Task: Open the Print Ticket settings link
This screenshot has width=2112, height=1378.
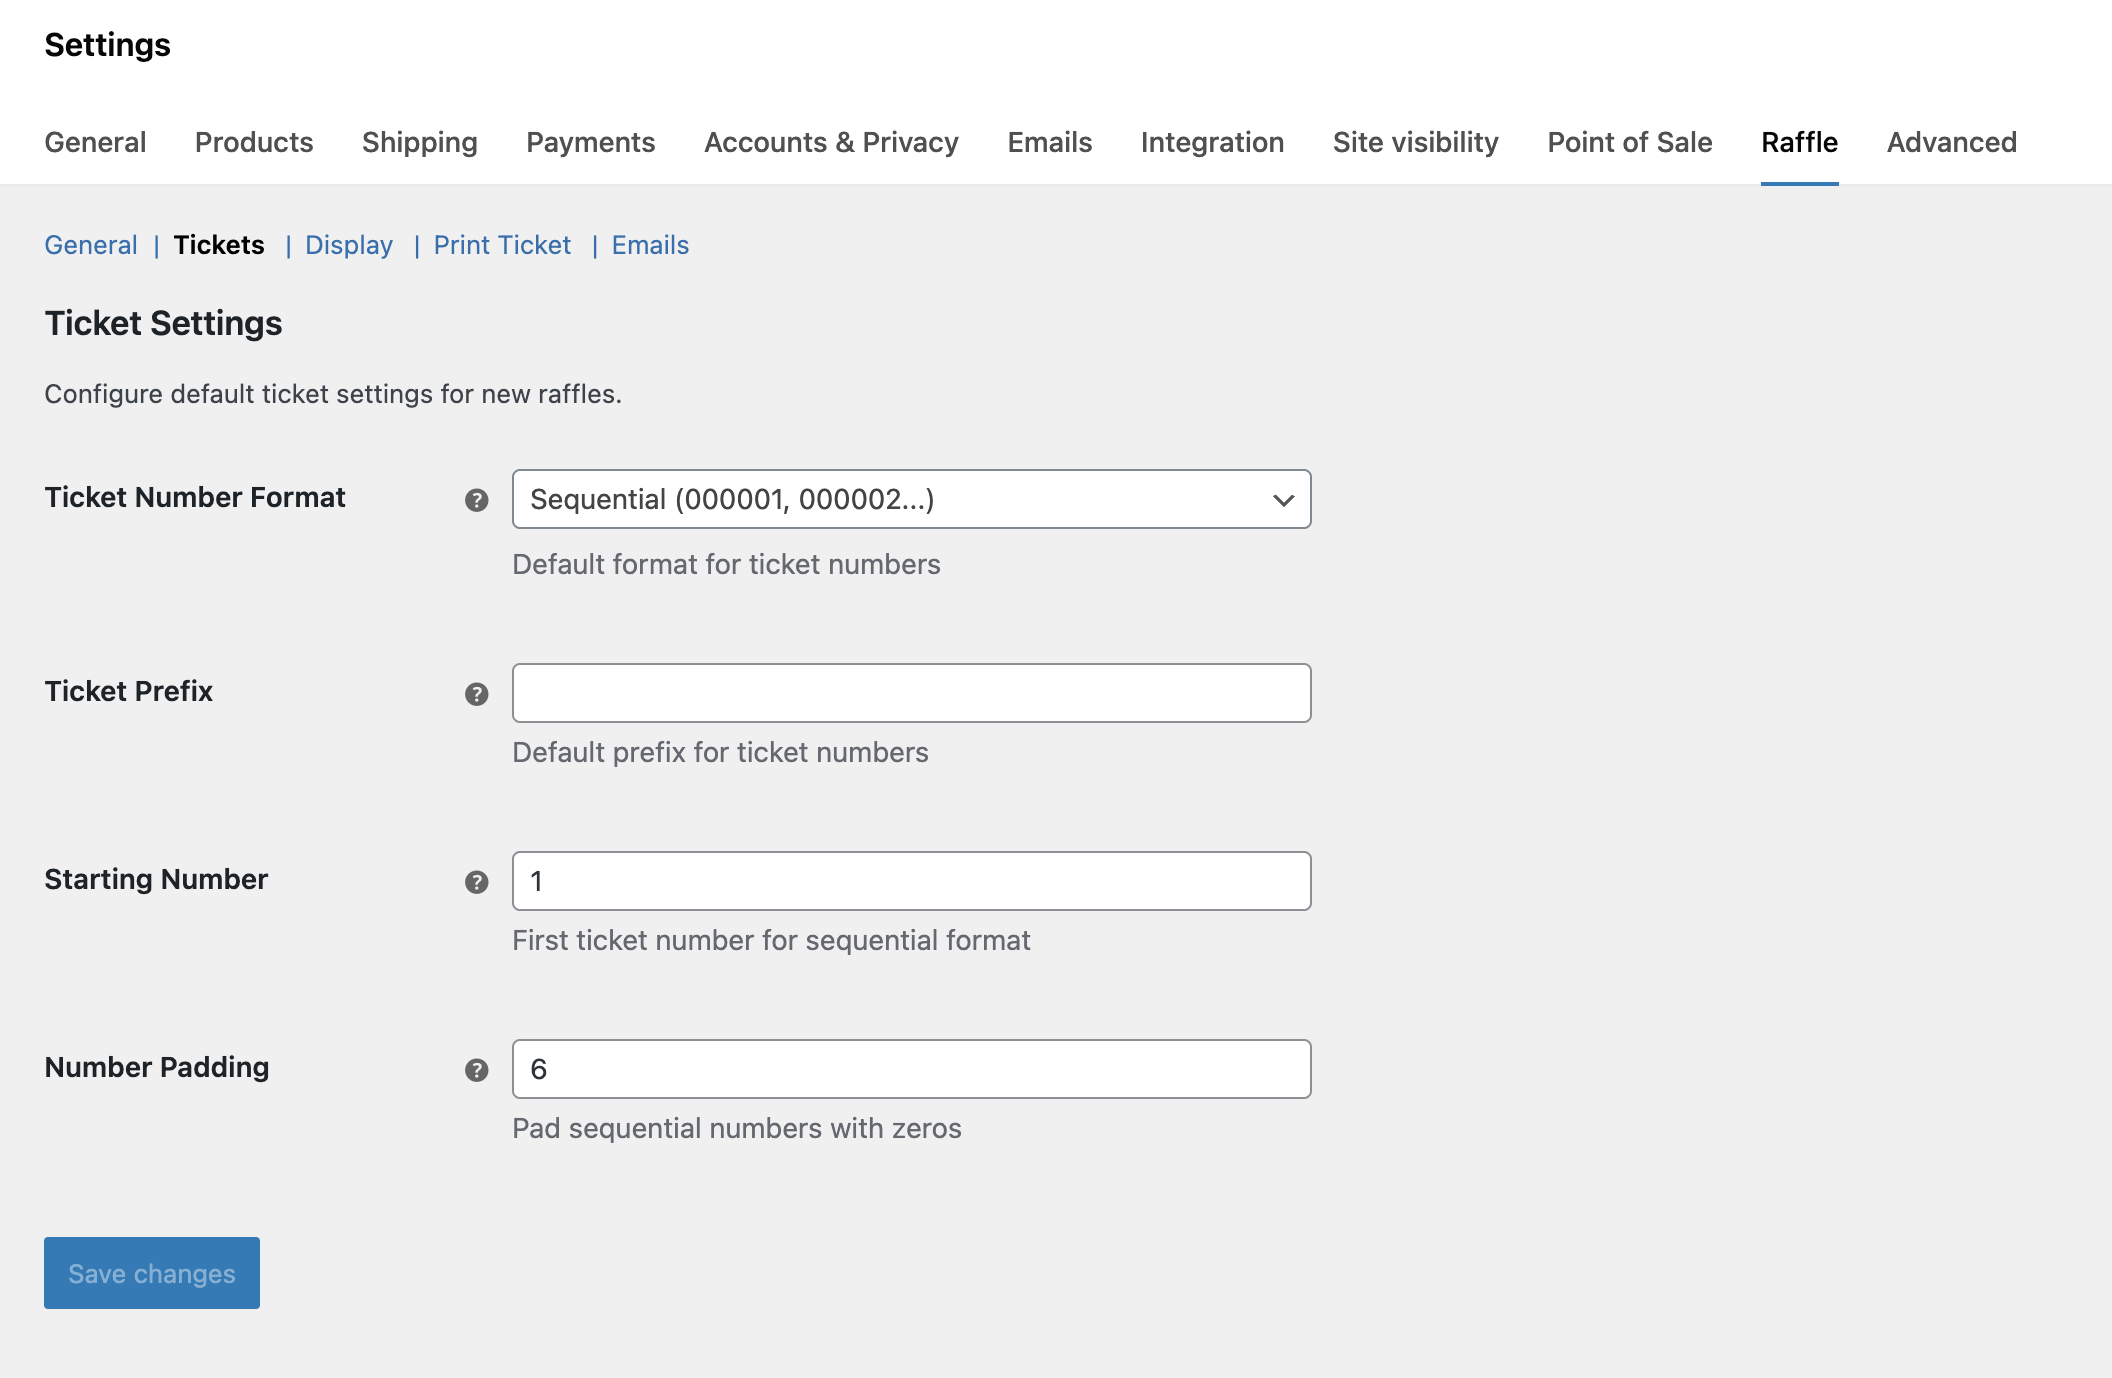Action: click(x=502, y=245)
